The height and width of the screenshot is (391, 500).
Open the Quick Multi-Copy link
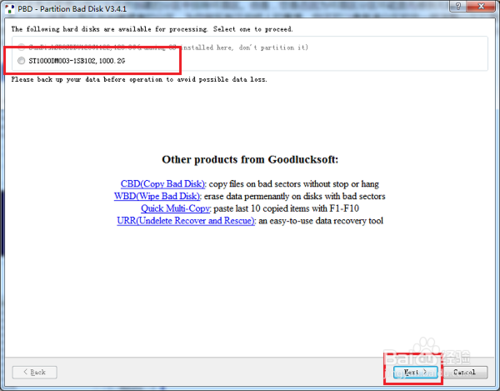pyautogui.click(x=175, y=209)
